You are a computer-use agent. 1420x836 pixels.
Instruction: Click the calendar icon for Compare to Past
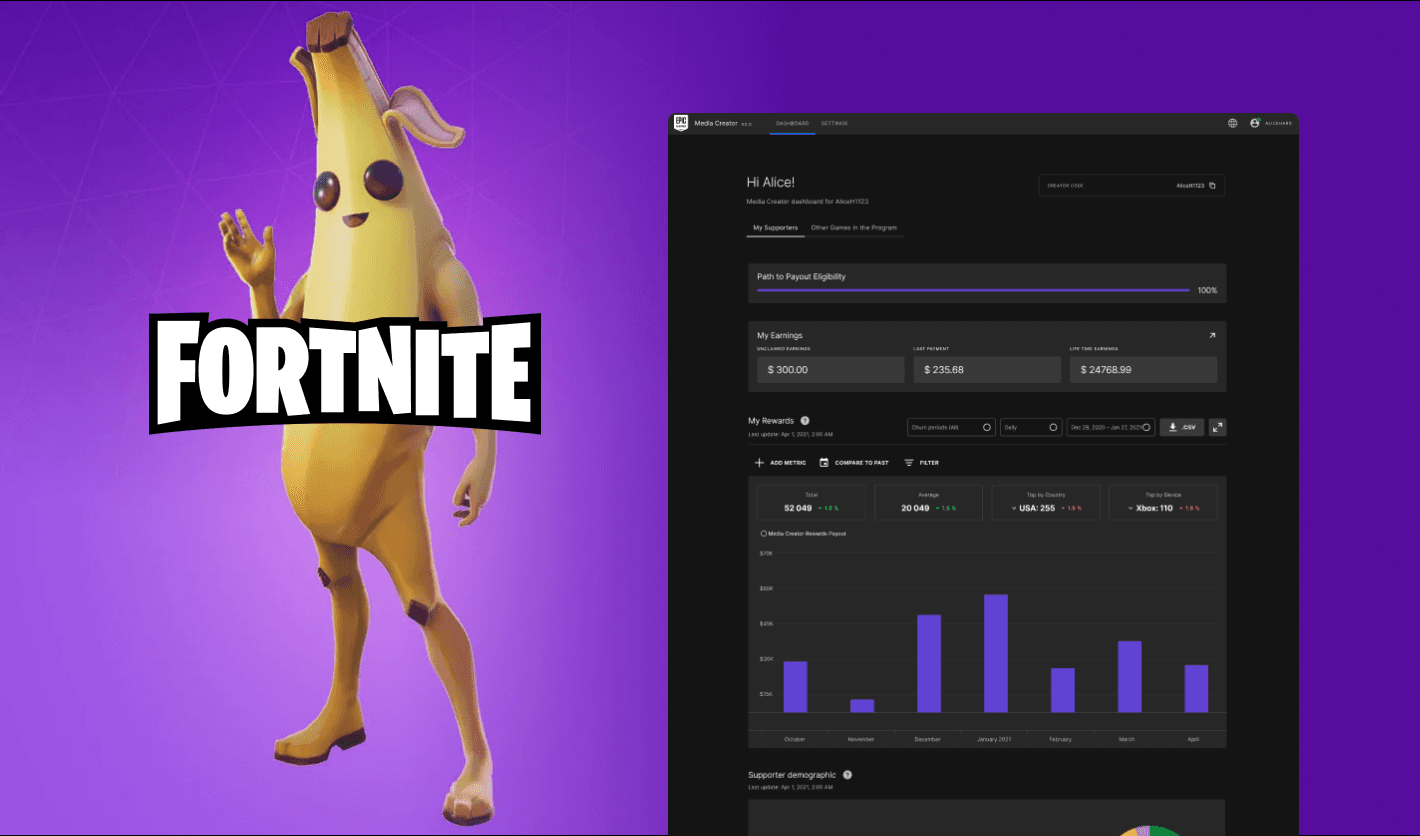[824, 463]
